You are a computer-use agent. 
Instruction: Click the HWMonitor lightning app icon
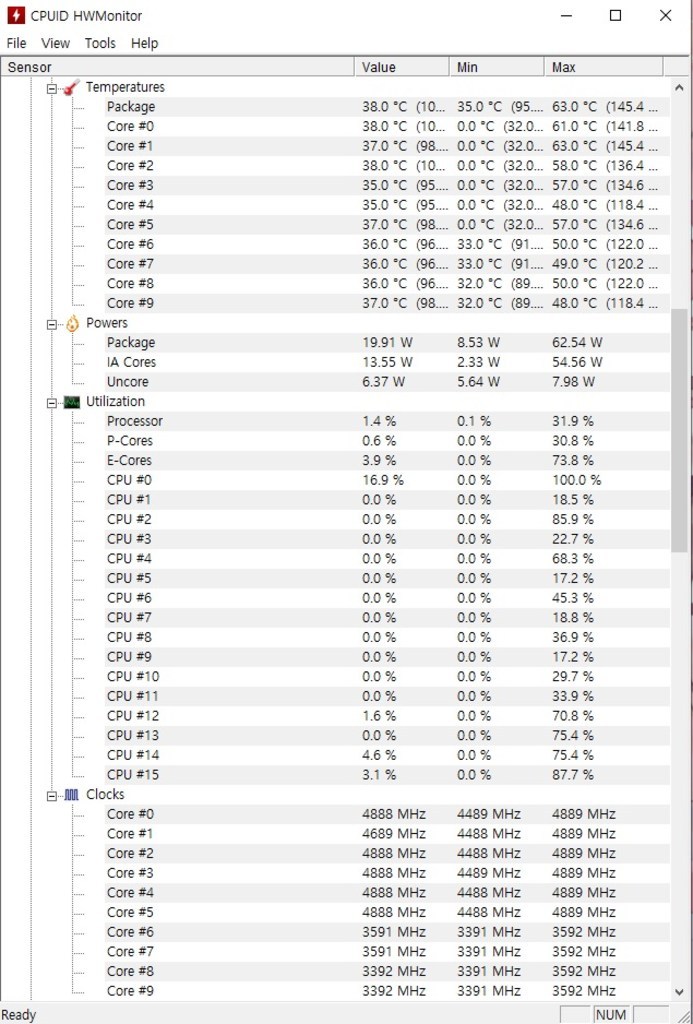pyautogui.click(x=16, y=16)
